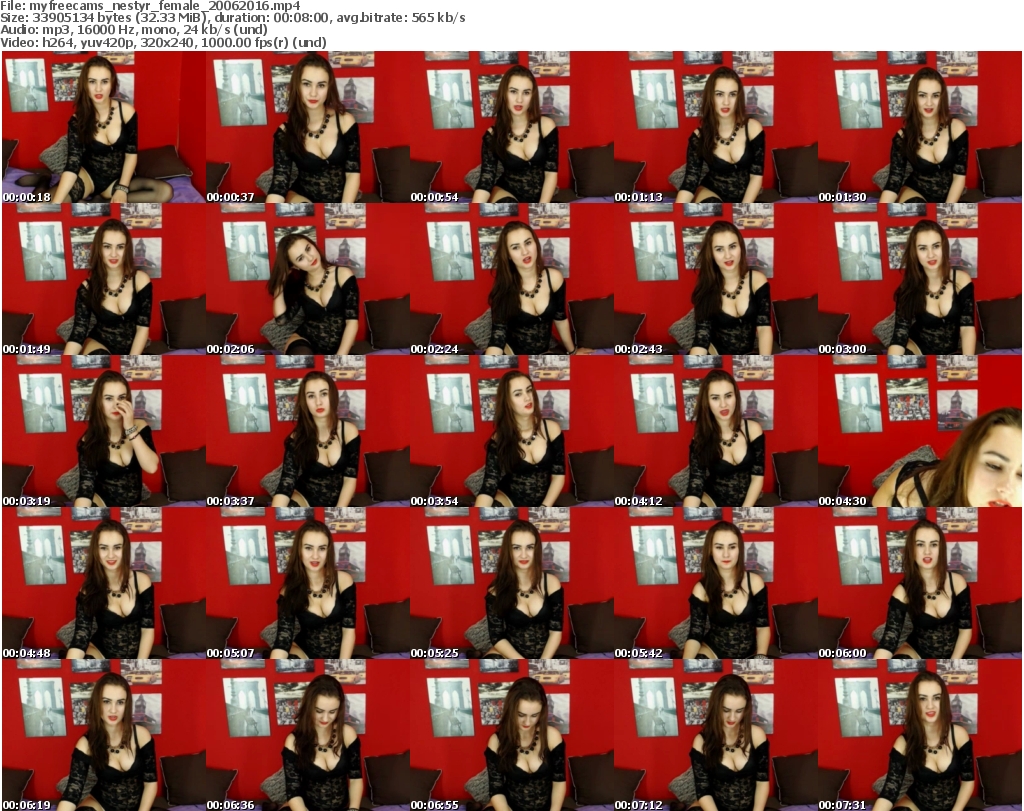Choose the preview frame at 00:05:42

click(x=715, y=584)
